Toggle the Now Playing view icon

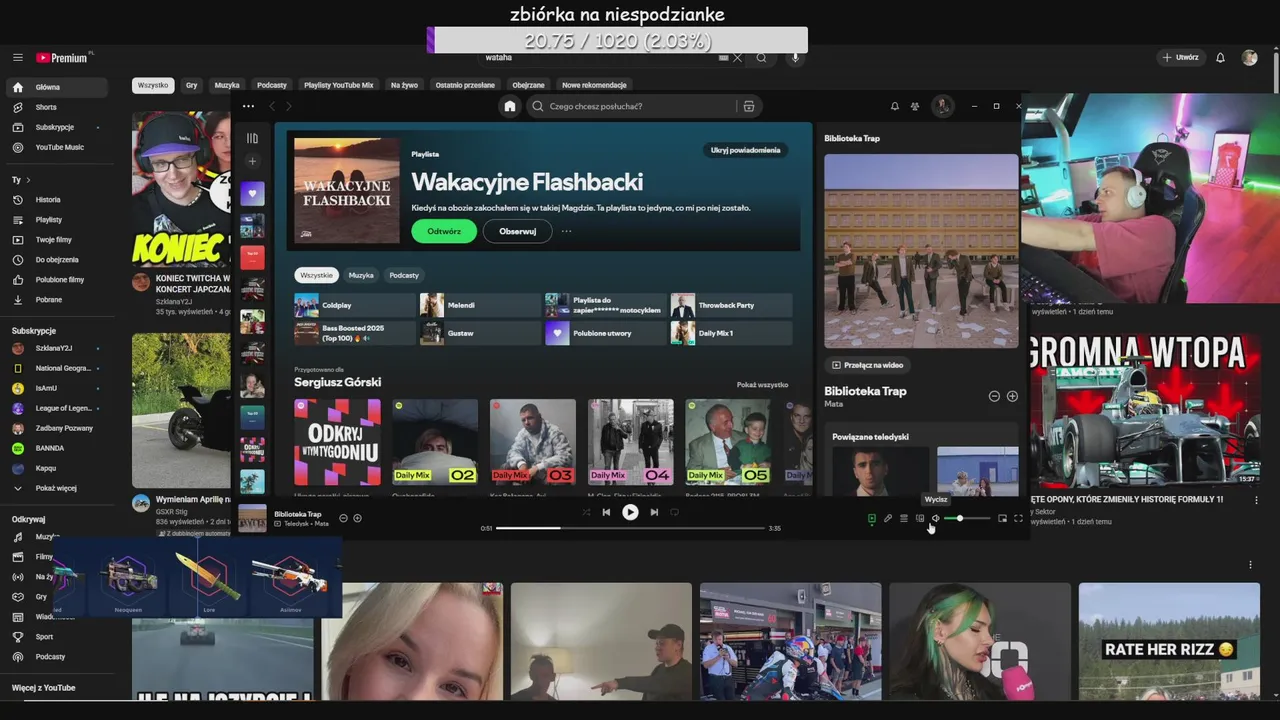pos(872,518)
